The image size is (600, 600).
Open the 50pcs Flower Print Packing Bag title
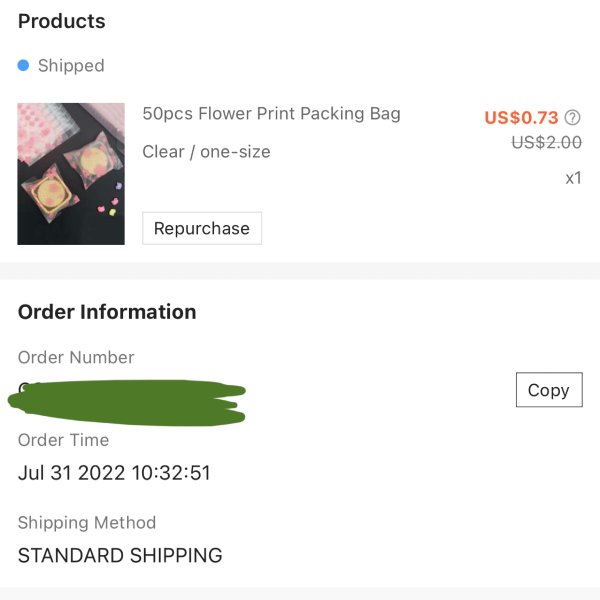click(x=272, y=114)
